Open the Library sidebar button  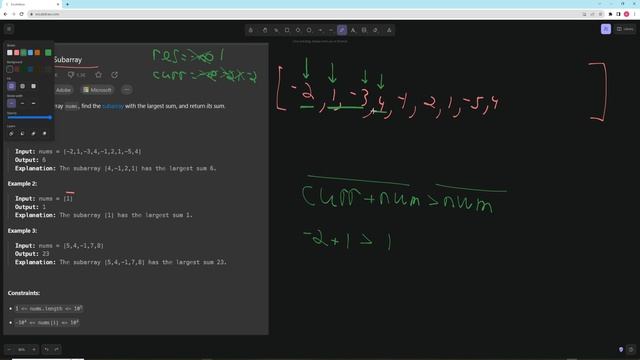(x=625, y=29)
